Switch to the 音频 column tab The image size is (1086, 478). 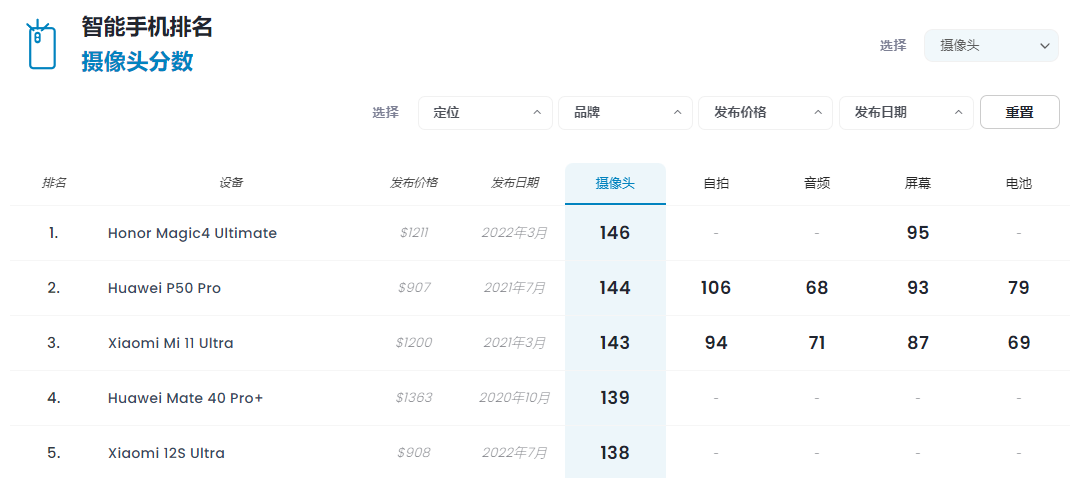click(x=817, y=184)
